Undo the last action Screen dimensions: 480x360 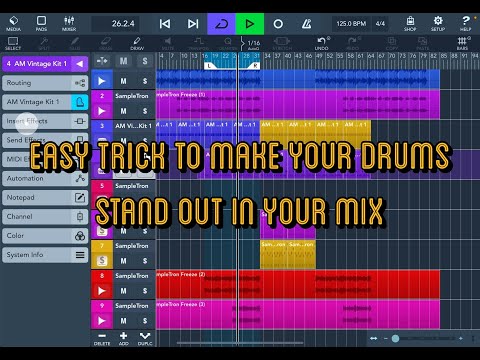322,44
